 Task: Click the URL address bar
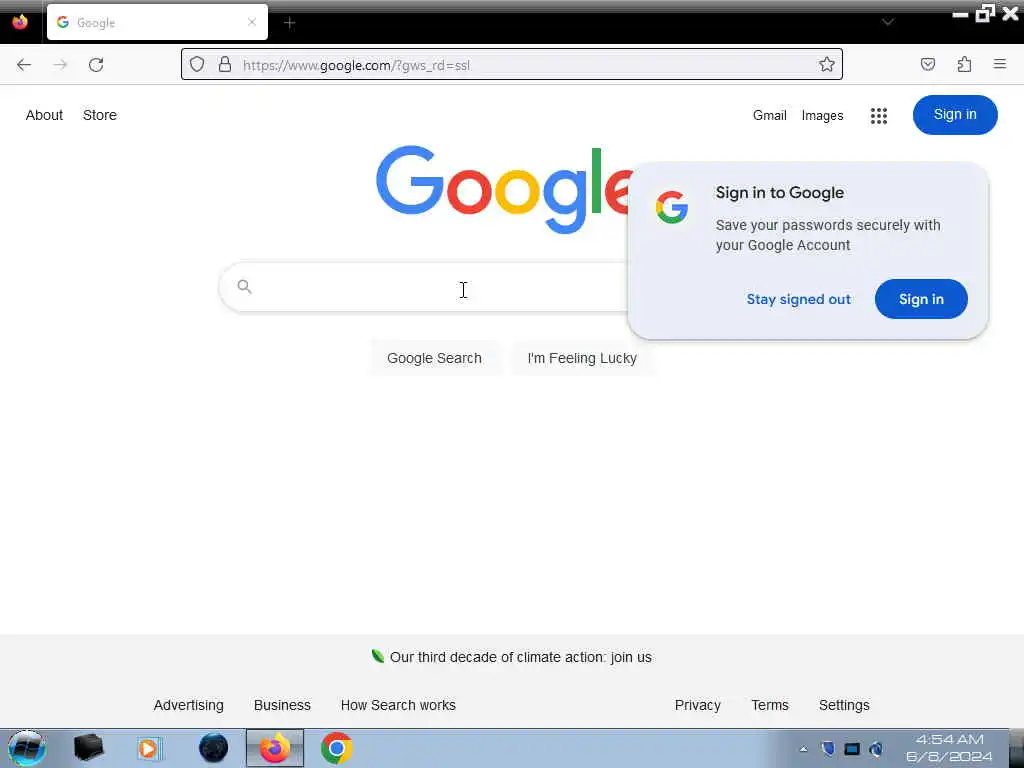pyautogui.click(x=512, y=65)
